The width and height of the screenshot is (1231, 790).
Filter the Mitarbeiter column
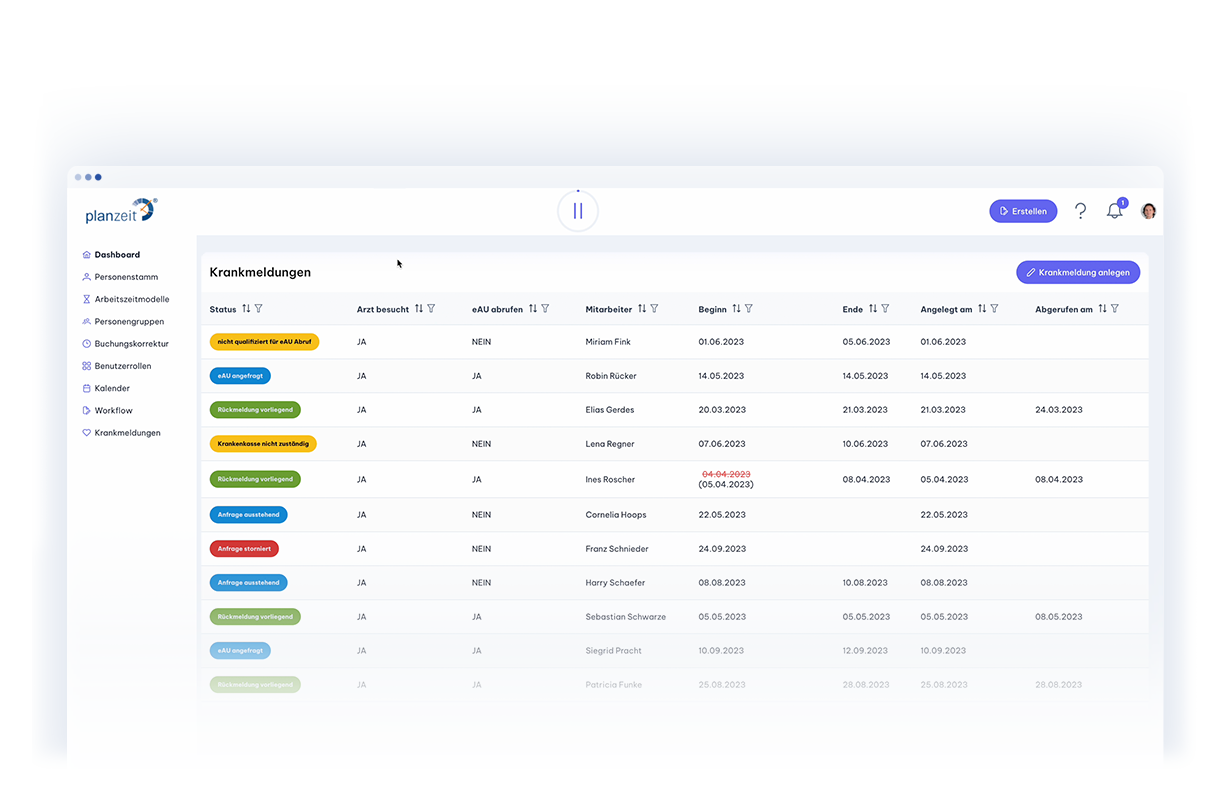tap(654, 309)
